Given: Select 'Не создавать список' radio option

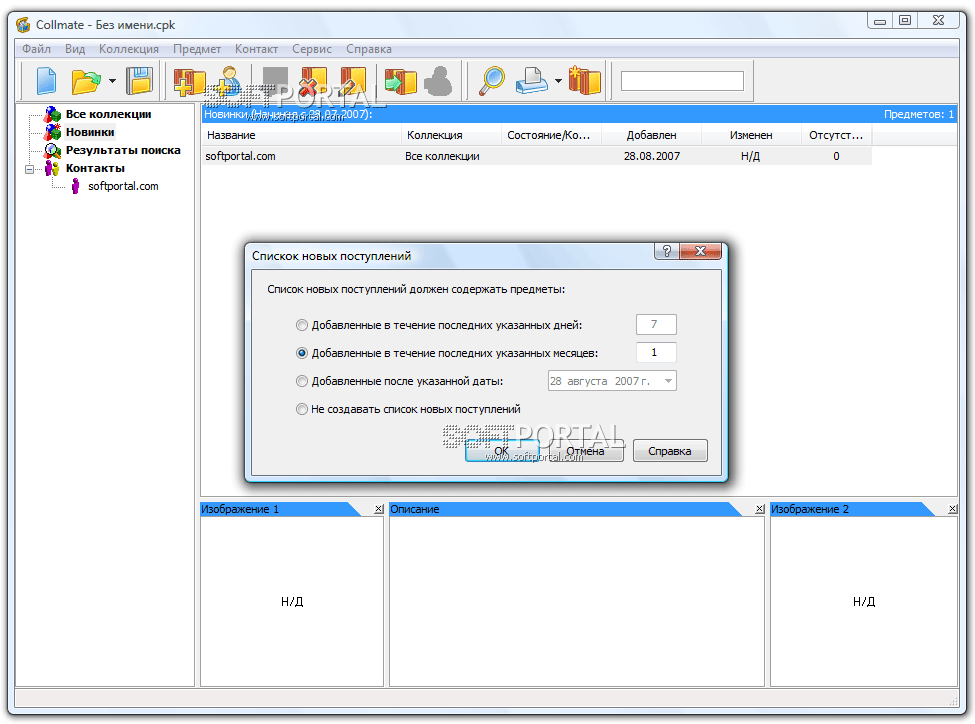Looking at the screenshot, I should coord(302,409).
